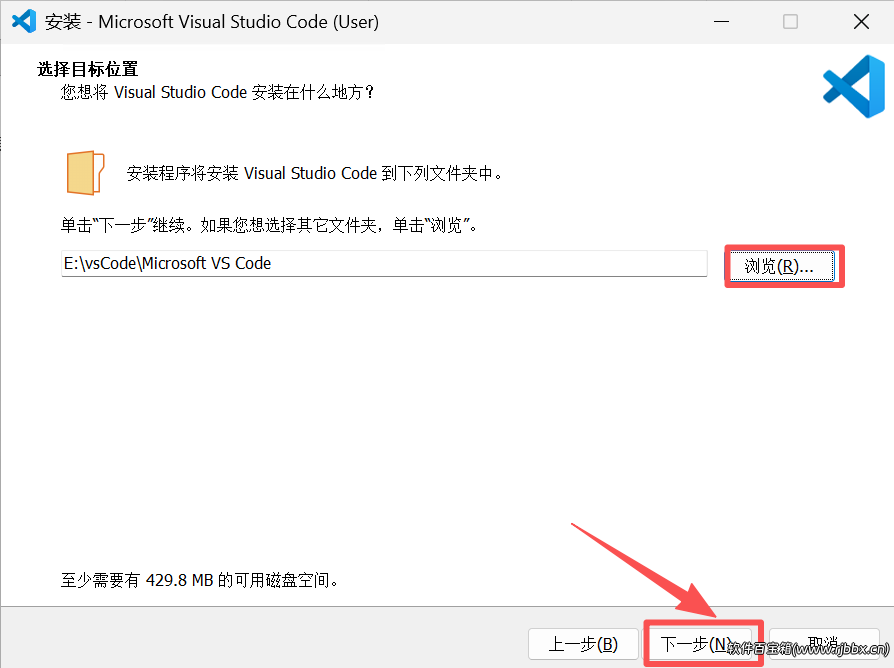894x668 pixels.
Task: Close the setup window
Action: 861,22
